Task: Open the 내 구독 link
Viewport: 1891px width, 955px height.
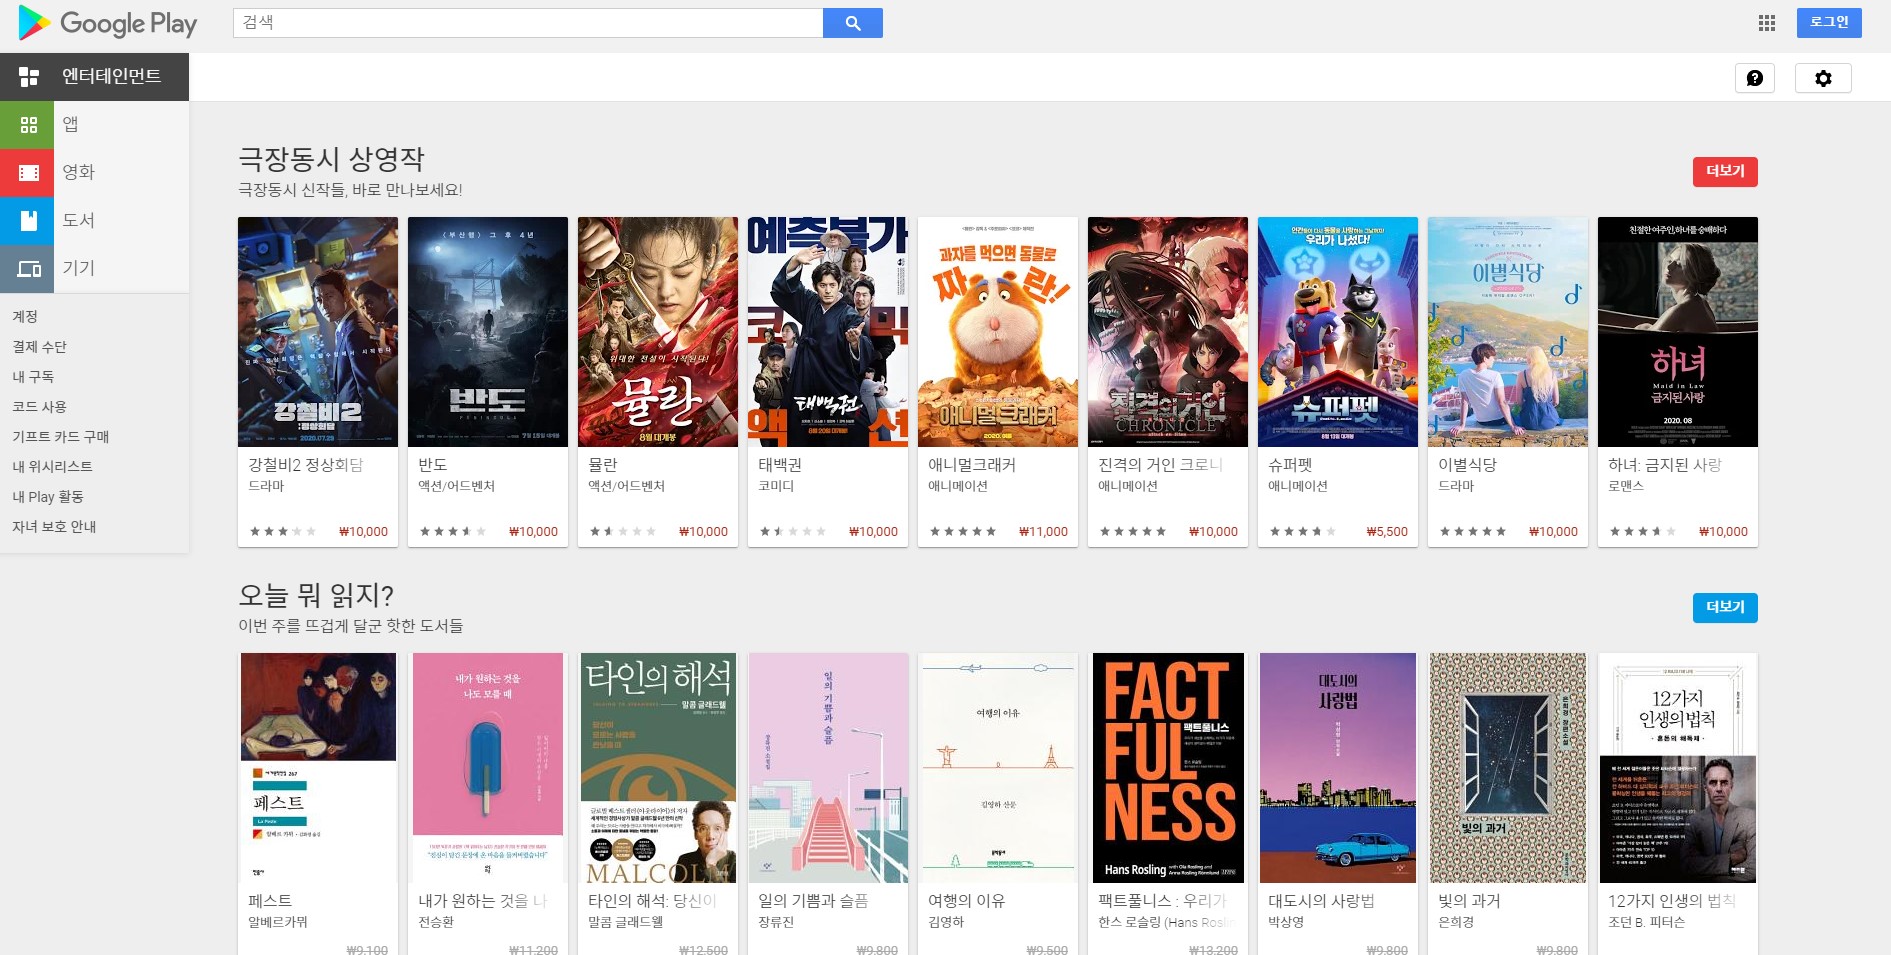Action: pos(33,376)
